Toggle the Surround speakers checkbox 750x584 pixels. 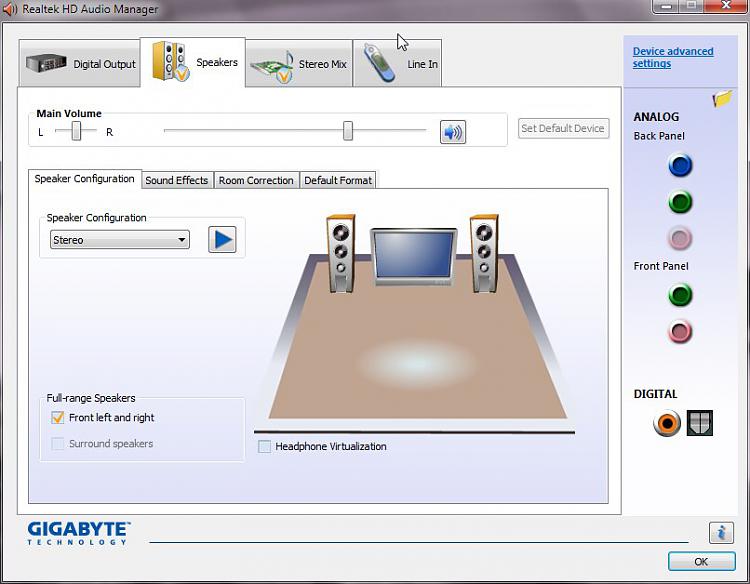57,444
